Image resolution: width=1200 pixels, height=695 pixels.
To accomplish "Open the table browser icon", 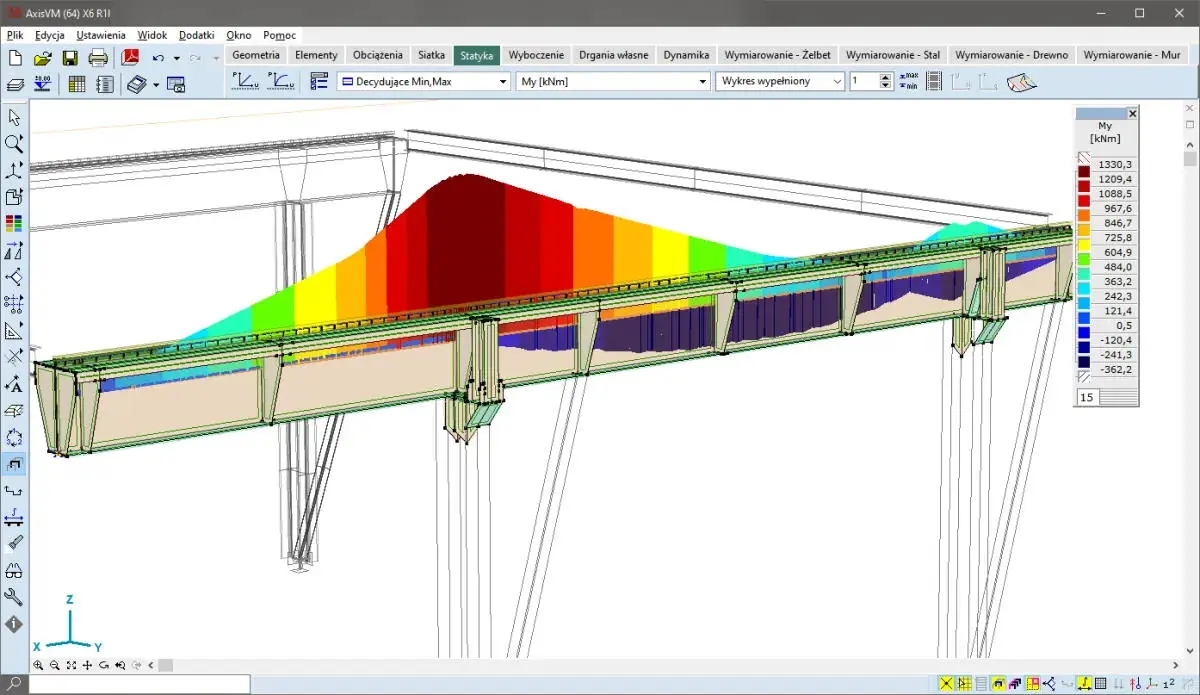I will (77, 84).
